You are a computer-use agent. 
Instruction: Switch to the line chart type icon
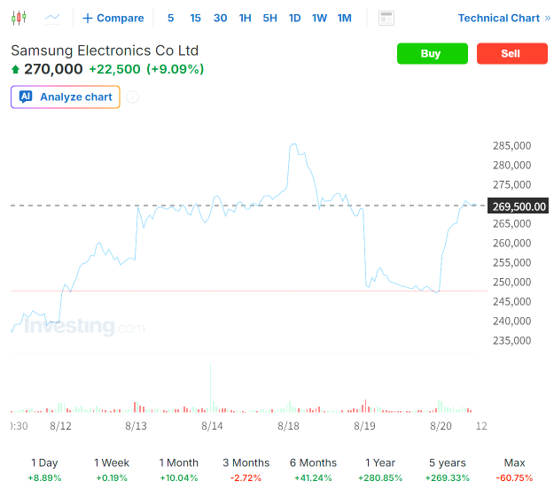click(52, 18)
